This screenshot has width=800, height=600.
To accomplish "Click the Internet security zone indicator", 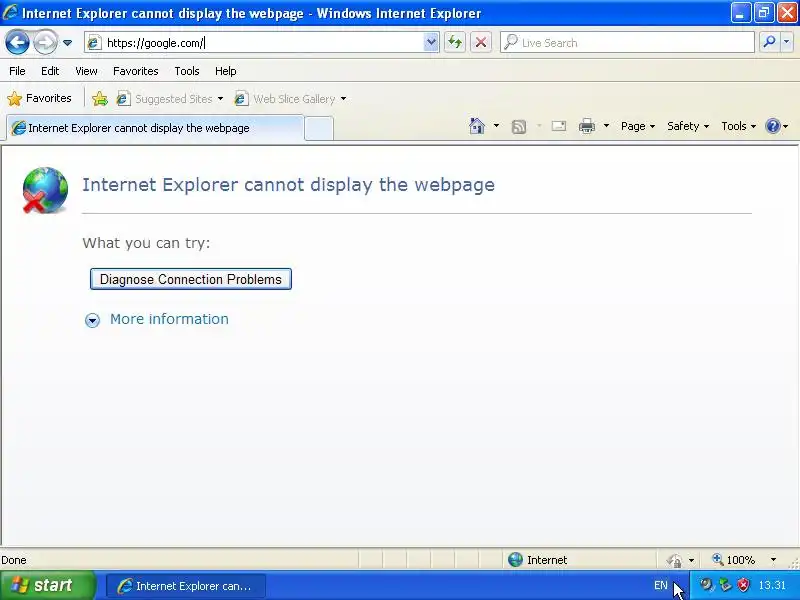I will (538, 560).
